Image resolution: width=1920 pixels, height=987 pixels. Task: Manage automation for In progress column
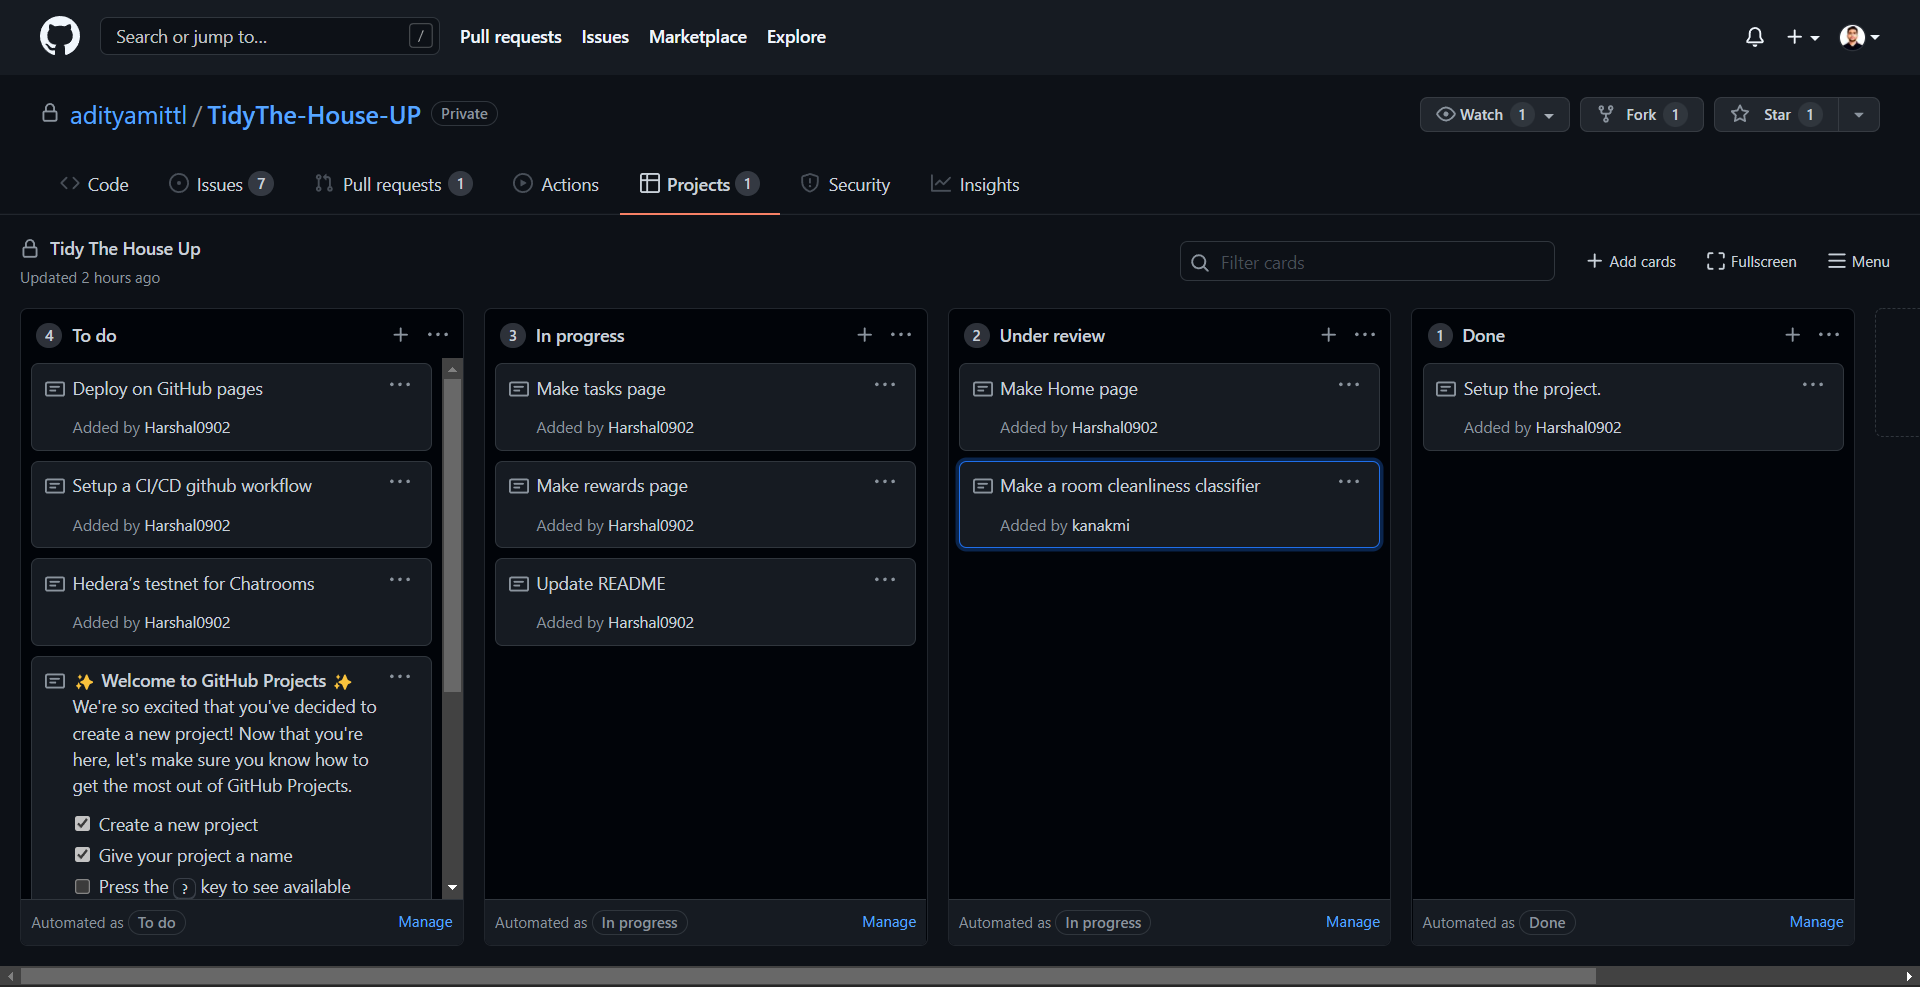(x=889, y=922)
